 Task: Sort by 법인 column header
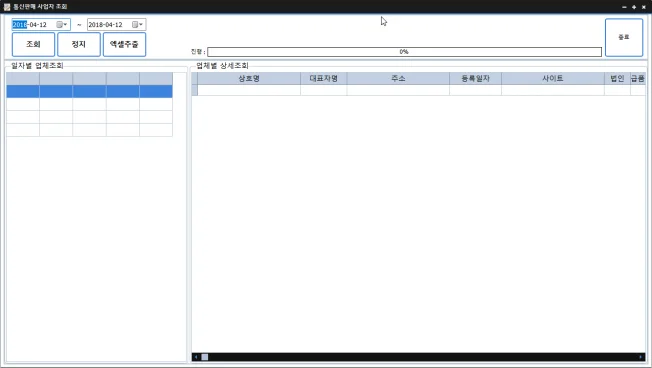tap(617, 78)
